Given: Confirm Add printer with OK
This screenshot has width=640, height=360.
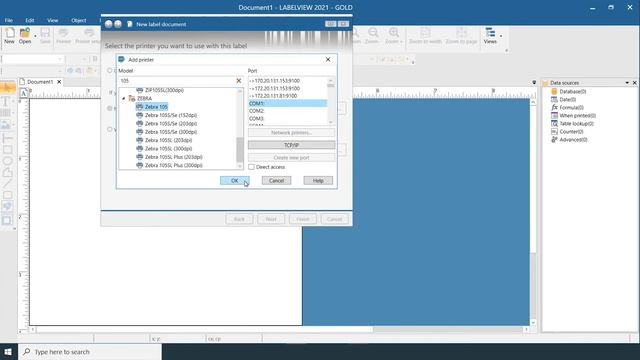Looking at the screenshot, I should (x=235, y=180).
